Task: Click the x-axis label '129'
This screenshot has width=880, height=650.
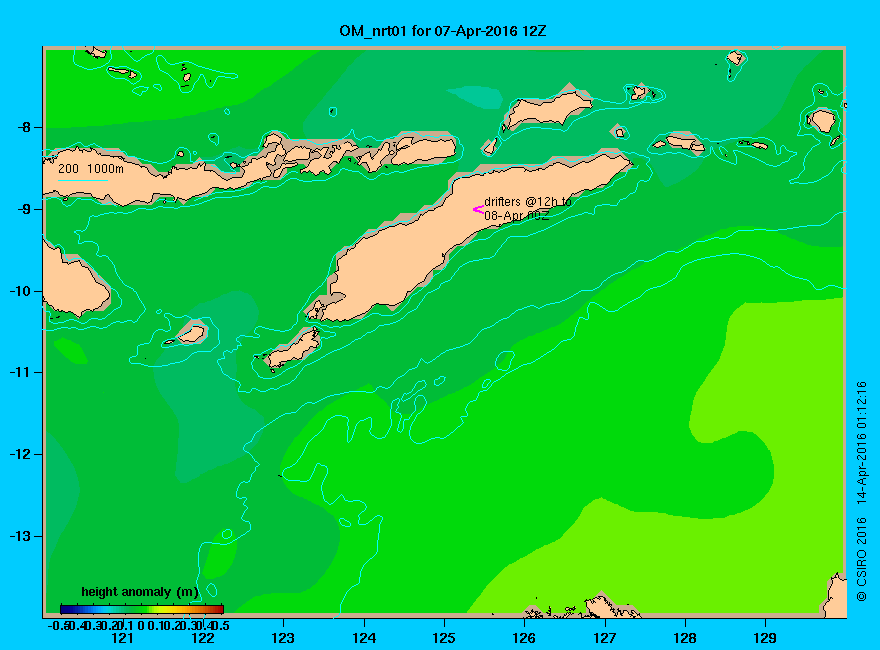Action: (765, 638)
